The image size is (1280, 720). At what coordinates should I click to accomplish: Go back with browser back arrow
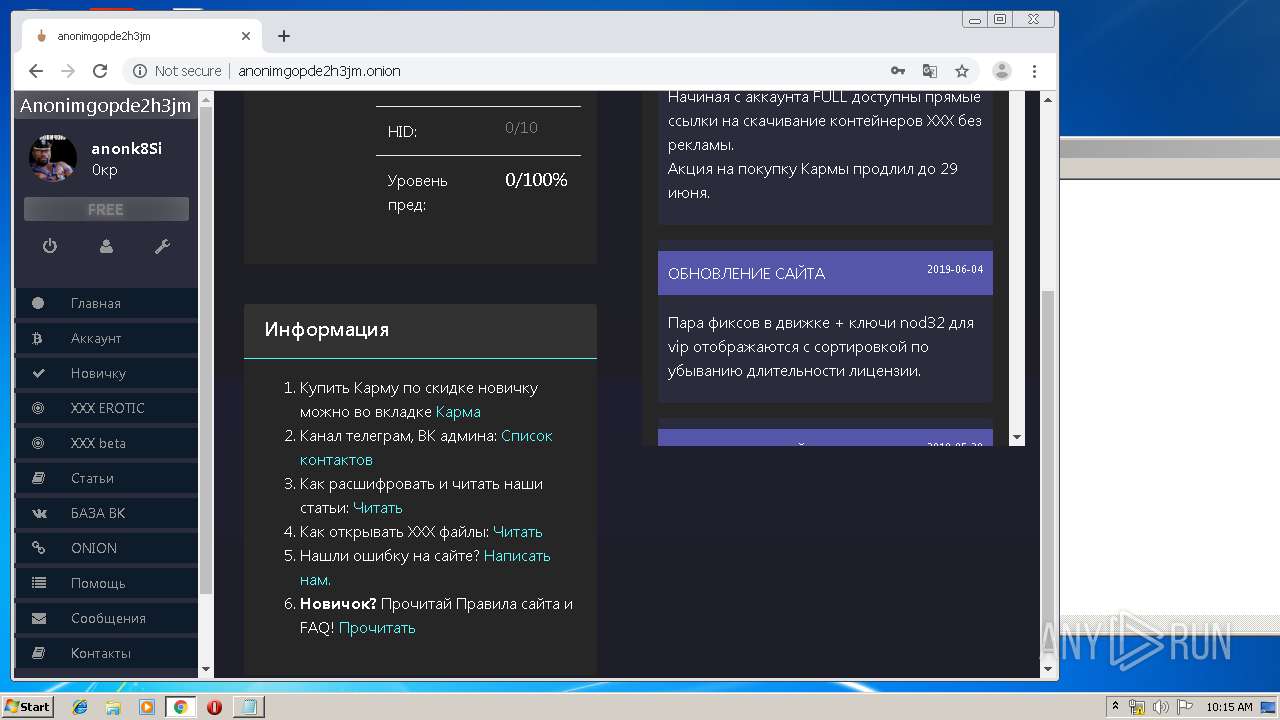click(x=36, y=71)
